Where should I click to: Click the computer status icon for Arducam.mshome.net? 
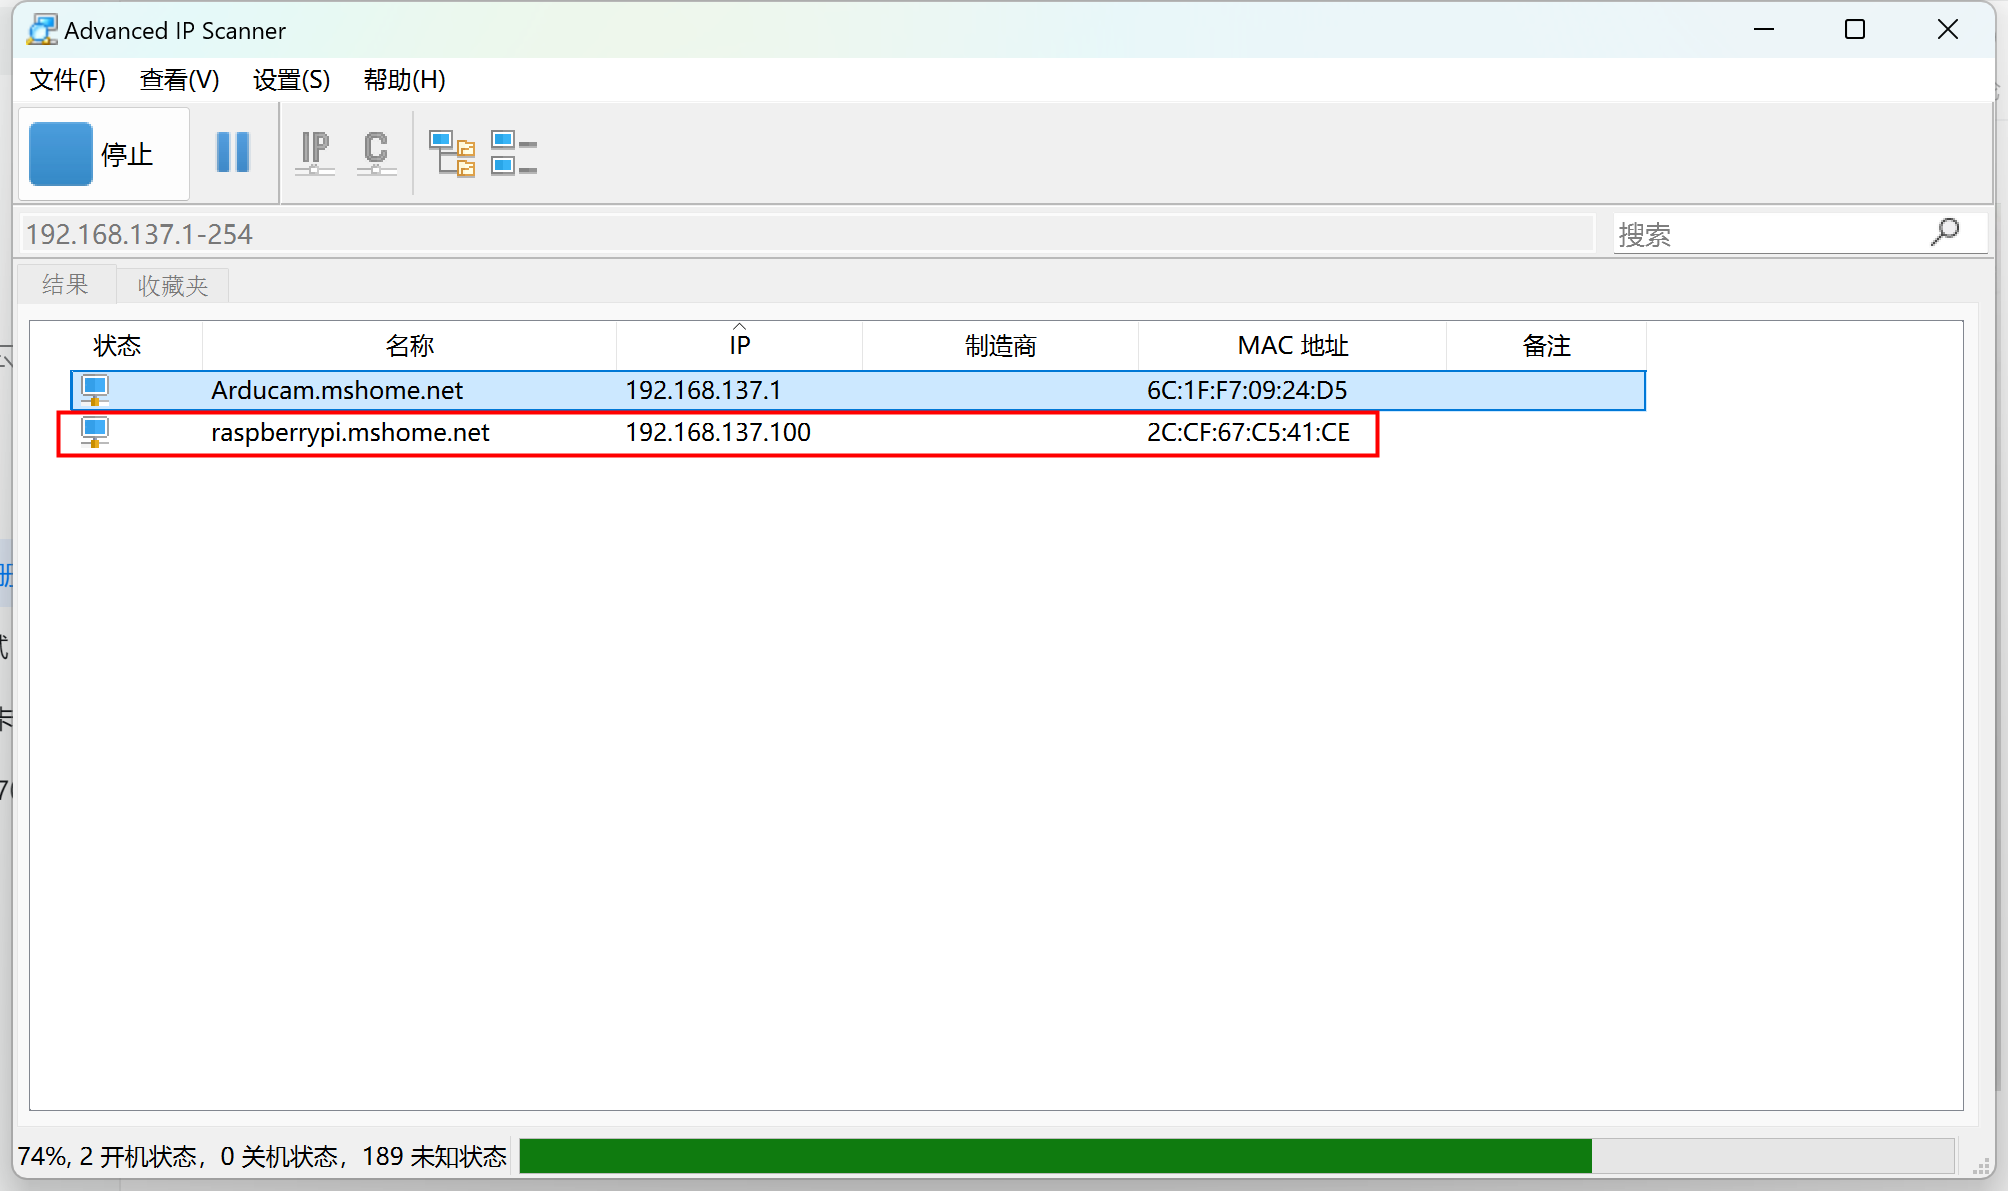(95, 390)
